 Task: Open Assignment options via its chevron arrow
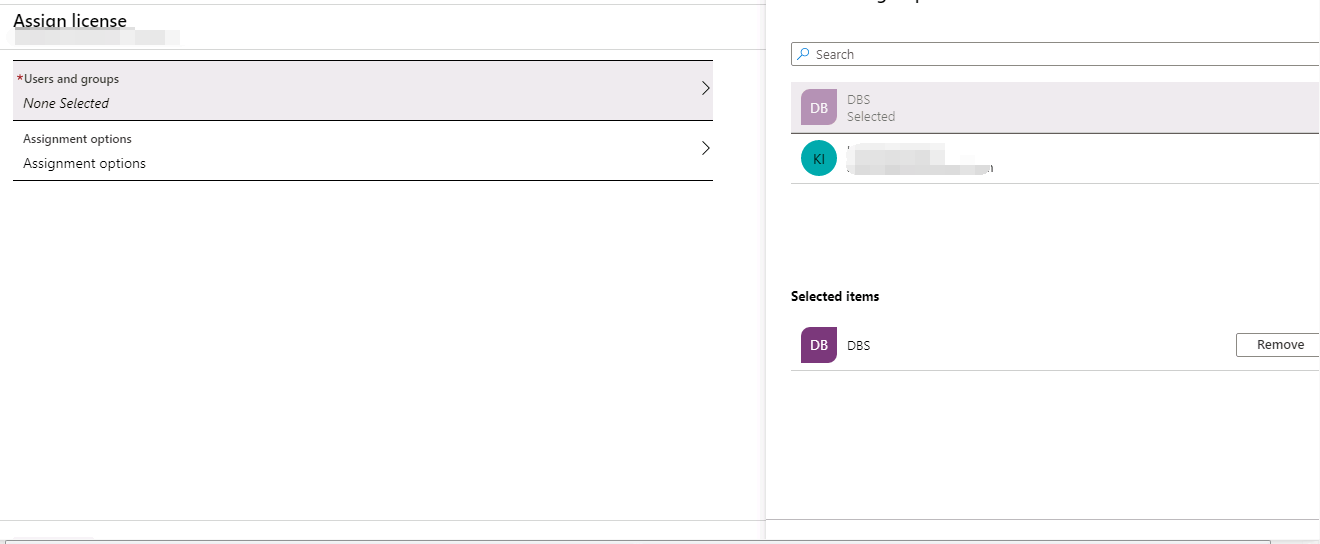[x=705, y=148]
